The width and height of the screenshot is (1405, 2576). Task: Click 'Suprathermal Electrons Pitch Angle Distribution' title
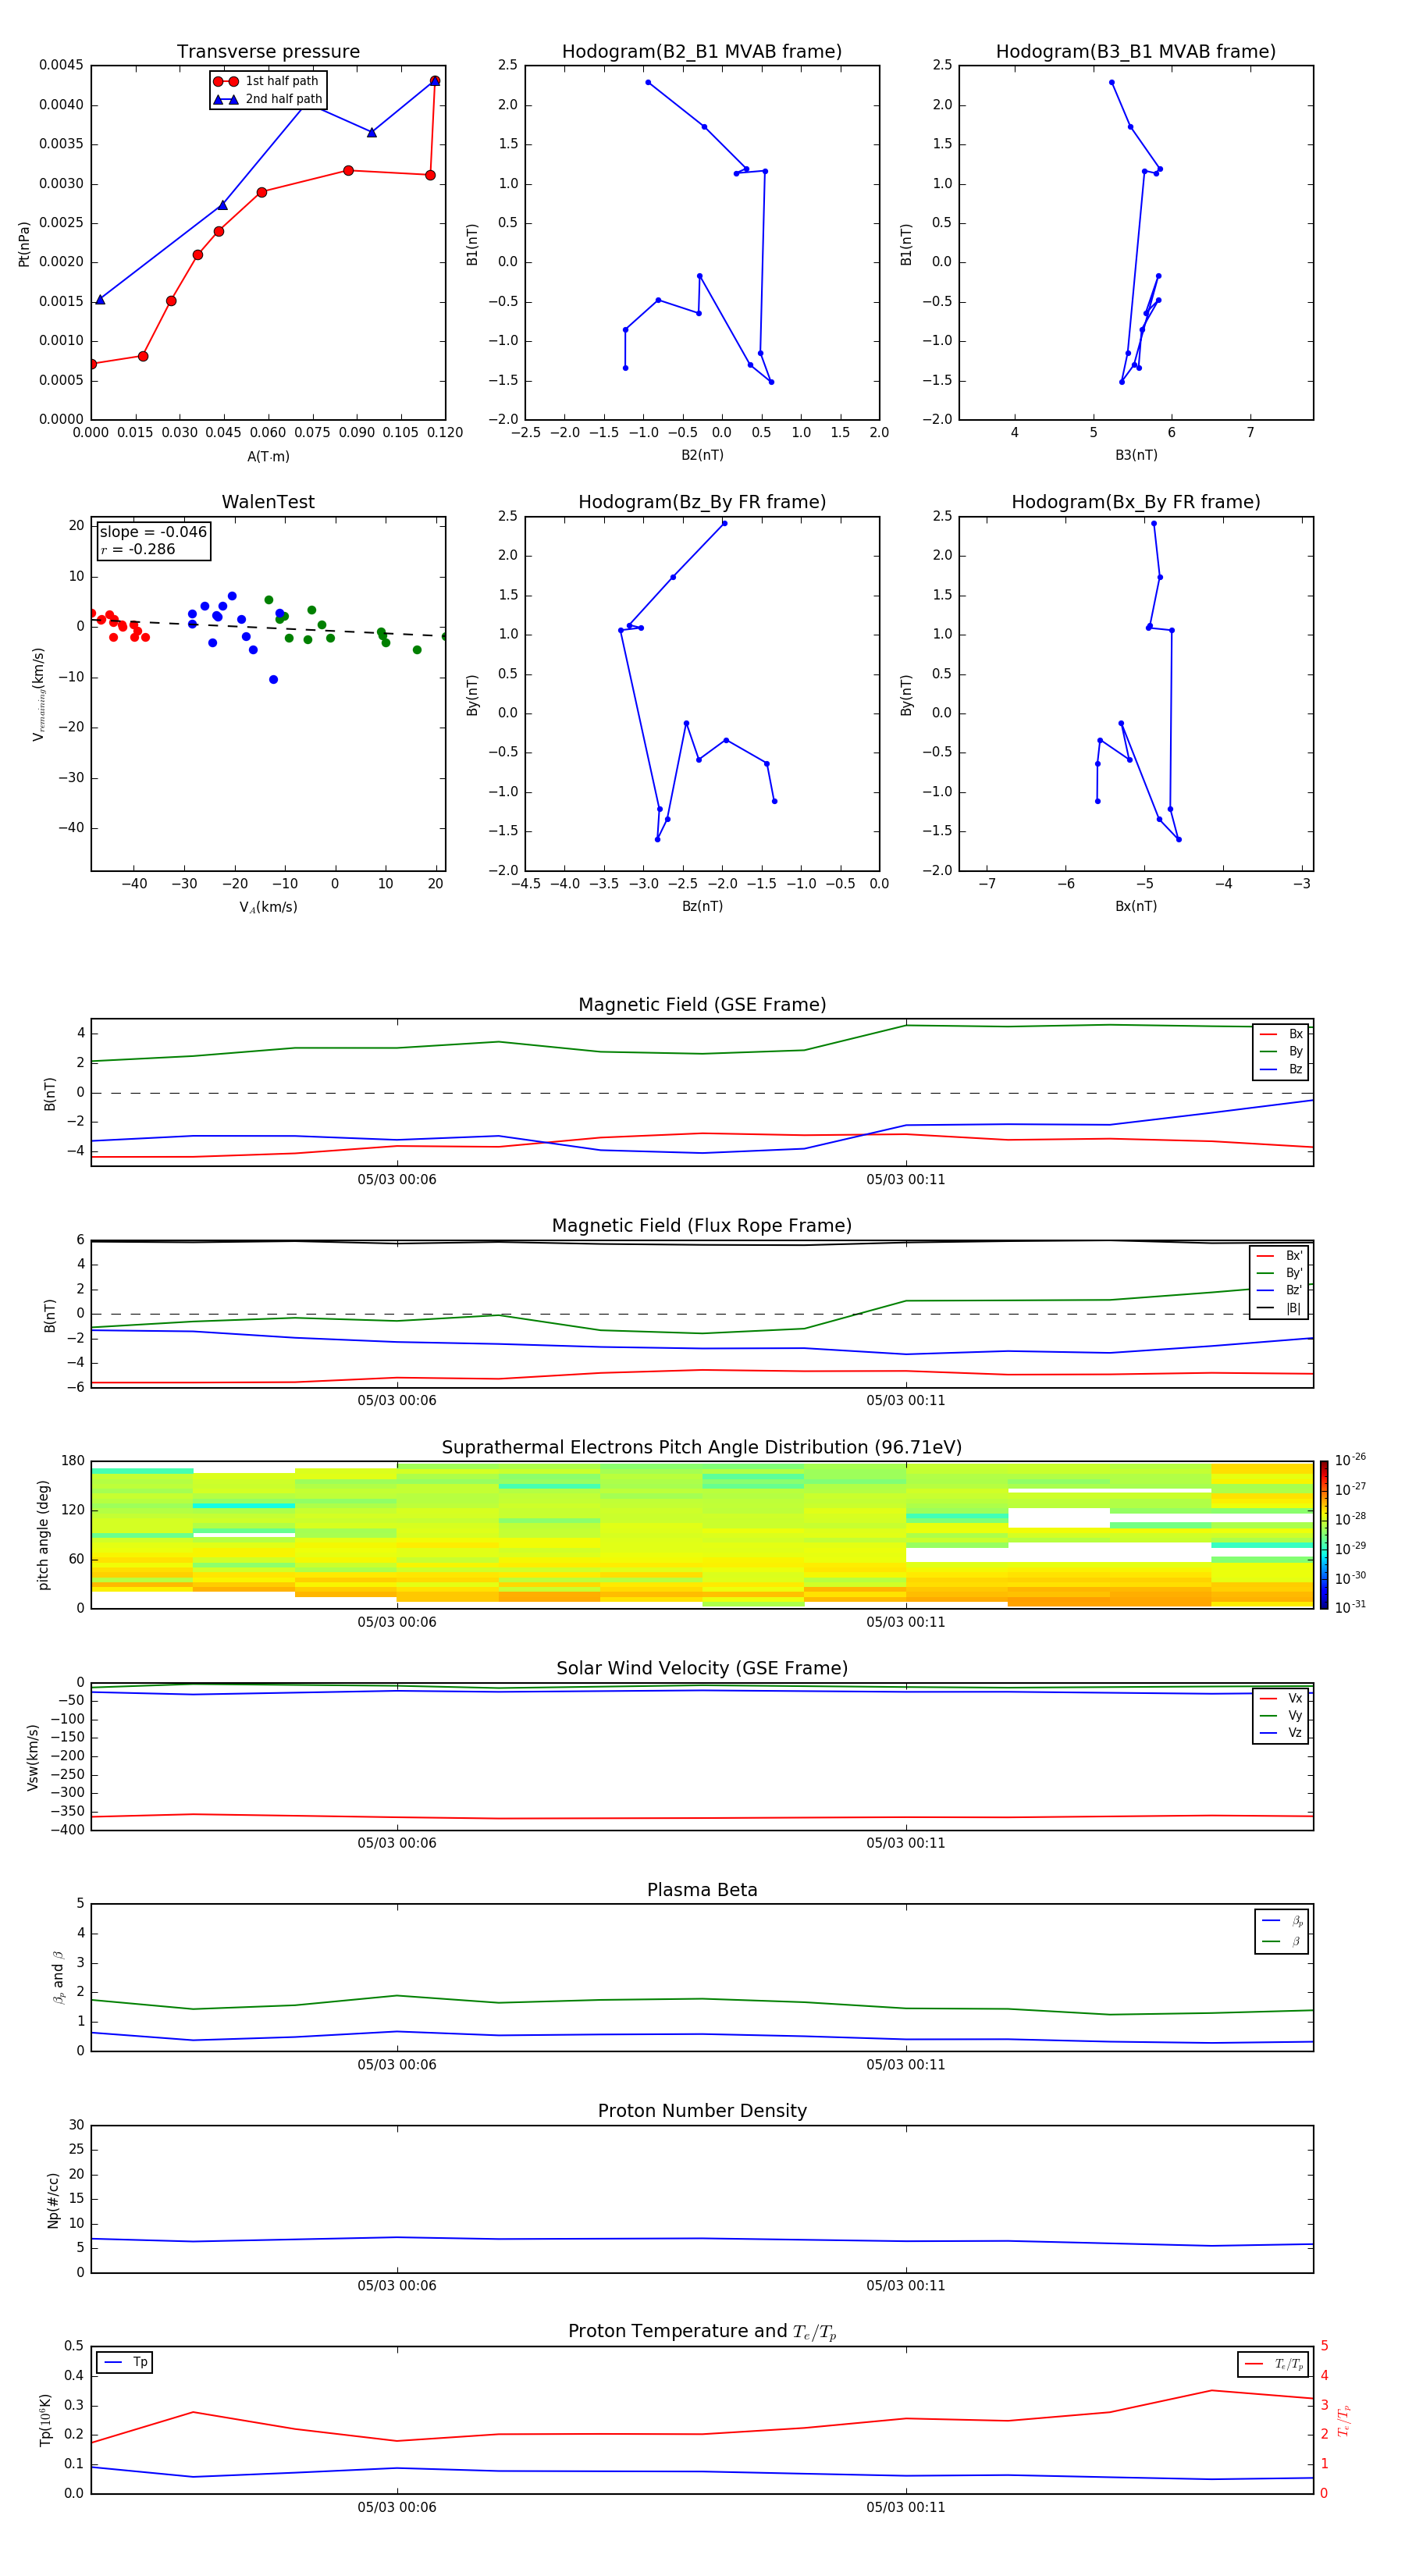702,1448
